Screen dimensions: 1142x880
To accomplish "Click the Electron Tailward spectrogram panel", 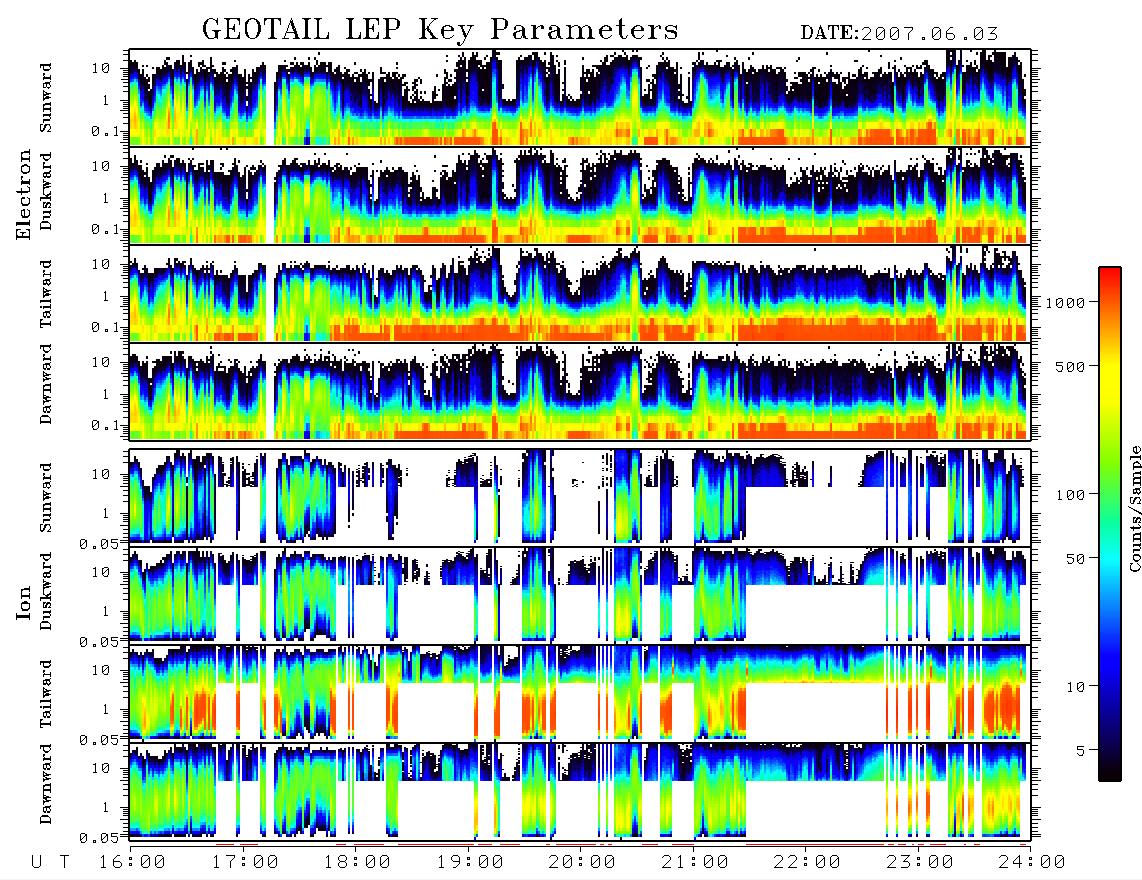I will click(x=580, y=294).
